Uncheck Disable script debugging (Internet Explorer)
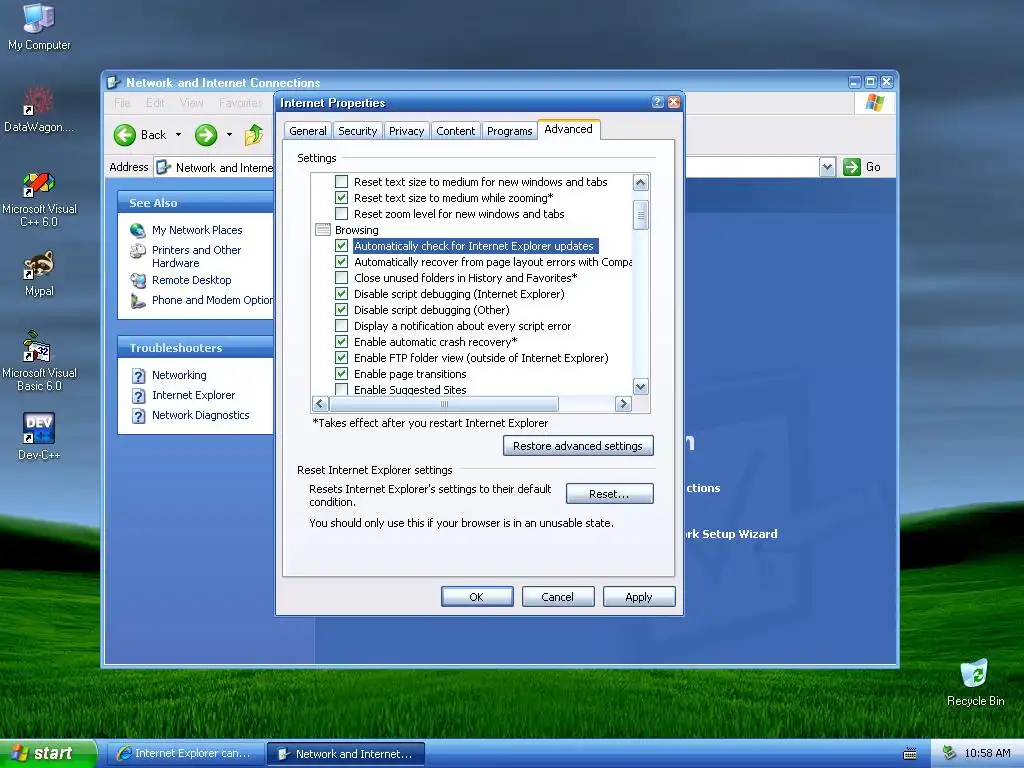 click(x=341, y=294)
